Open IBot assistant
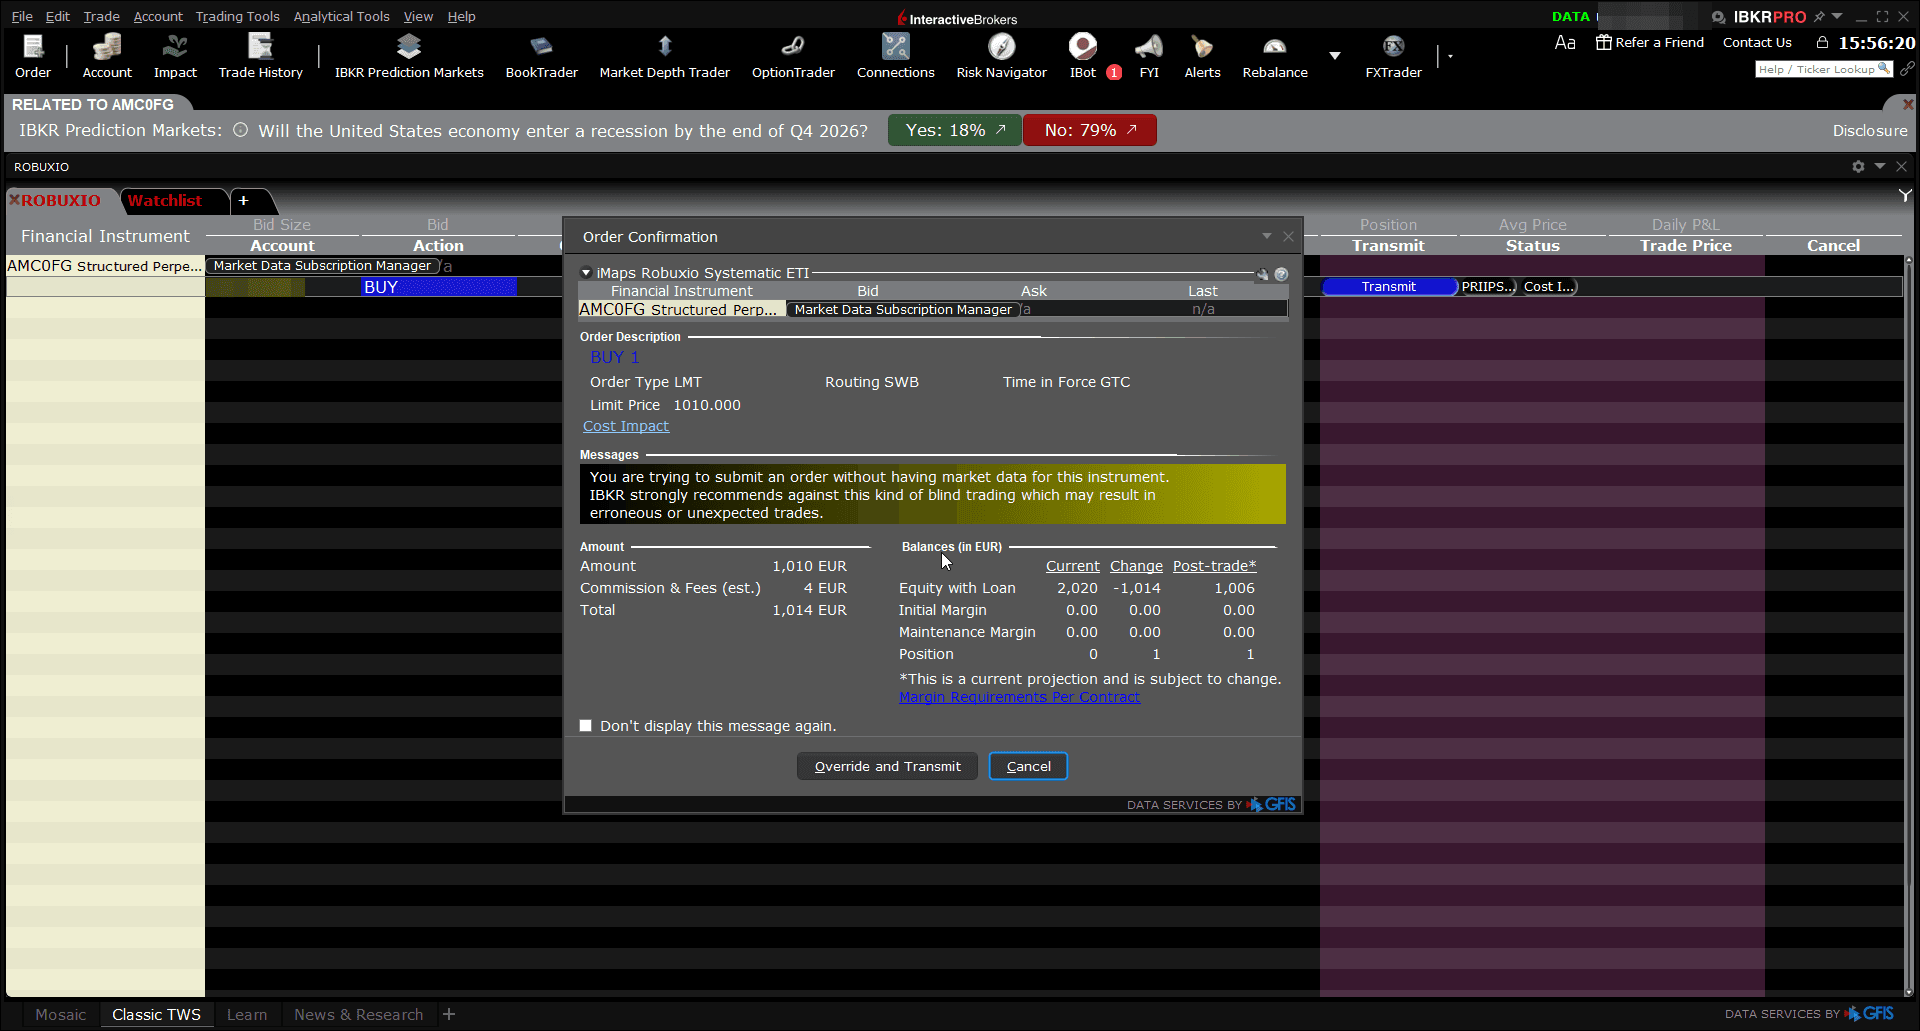1920x1031 pixels. 1083,56
